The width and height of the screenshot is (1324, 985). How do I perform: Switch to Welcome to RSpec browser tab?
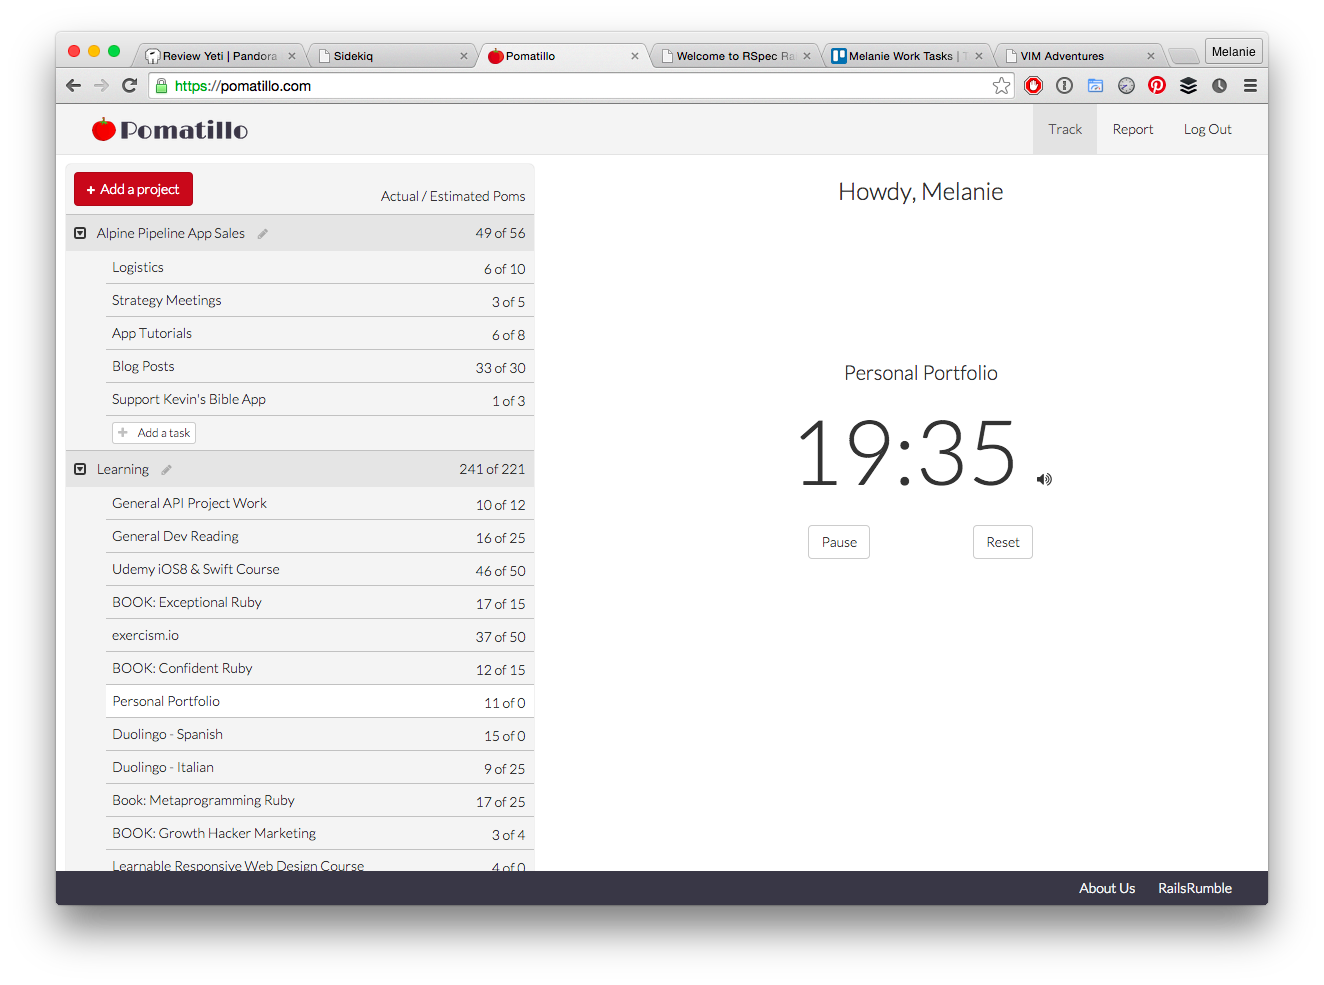735,56
